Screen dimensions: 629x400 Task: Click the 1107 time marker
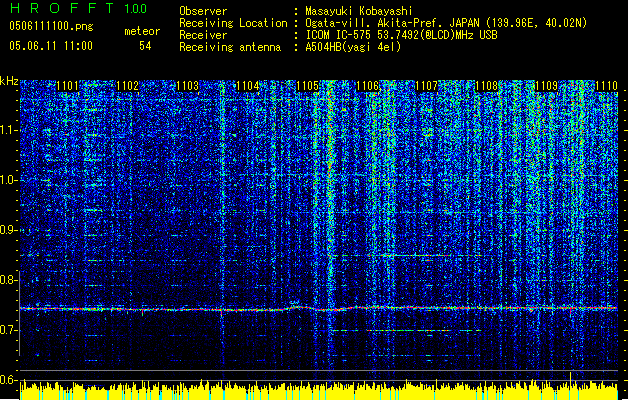pyautogui.click(x=426, y=86)
